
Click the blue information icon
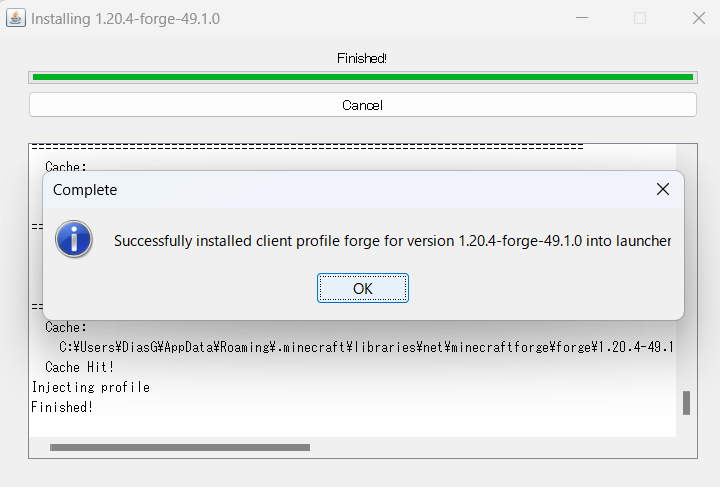[73, 240]
